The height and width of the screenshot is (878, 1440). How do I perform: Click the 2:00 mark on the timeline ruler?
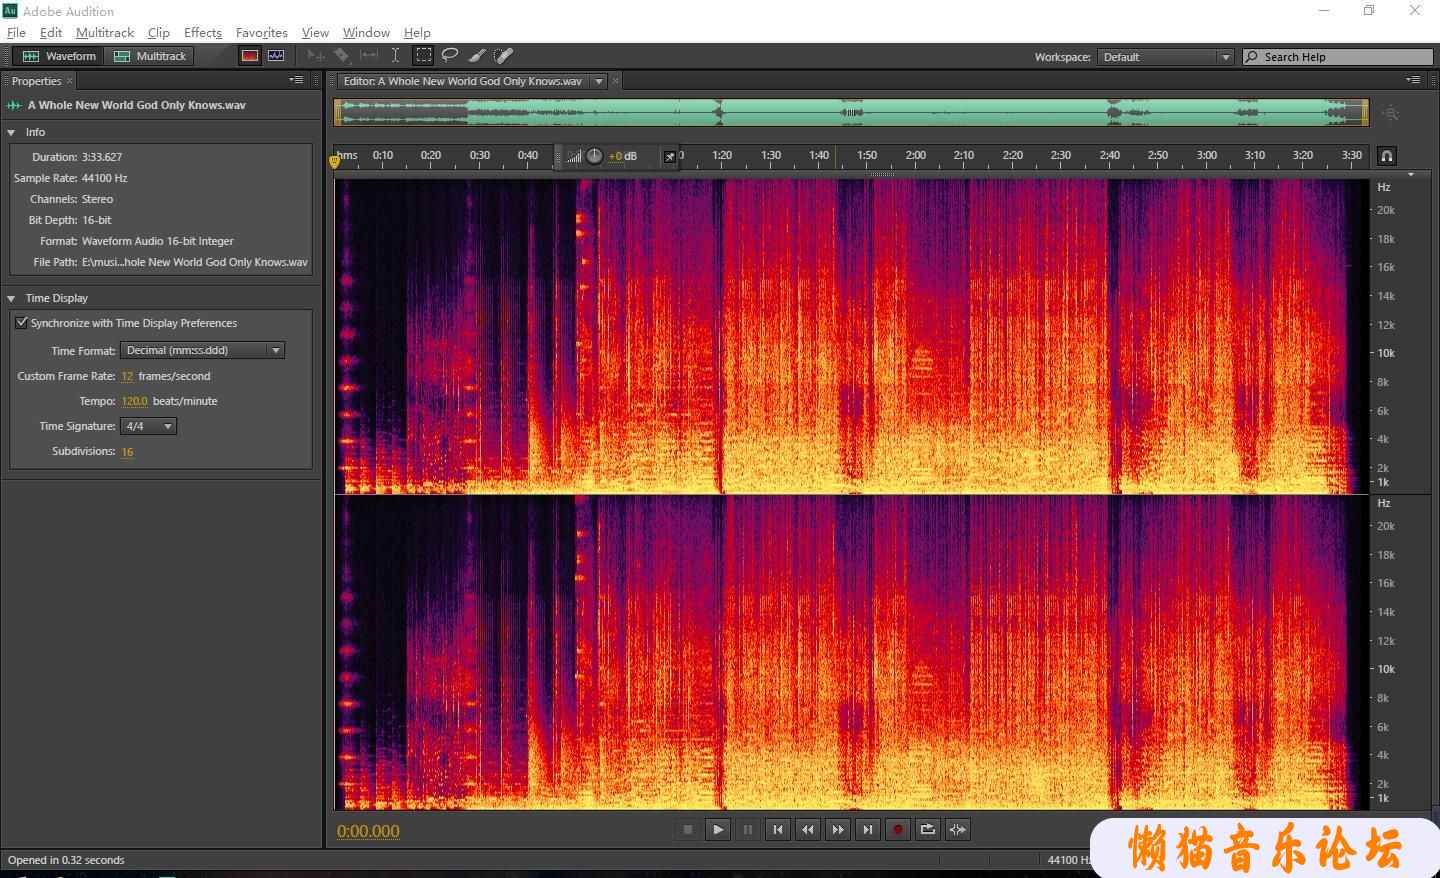[915, 155]
